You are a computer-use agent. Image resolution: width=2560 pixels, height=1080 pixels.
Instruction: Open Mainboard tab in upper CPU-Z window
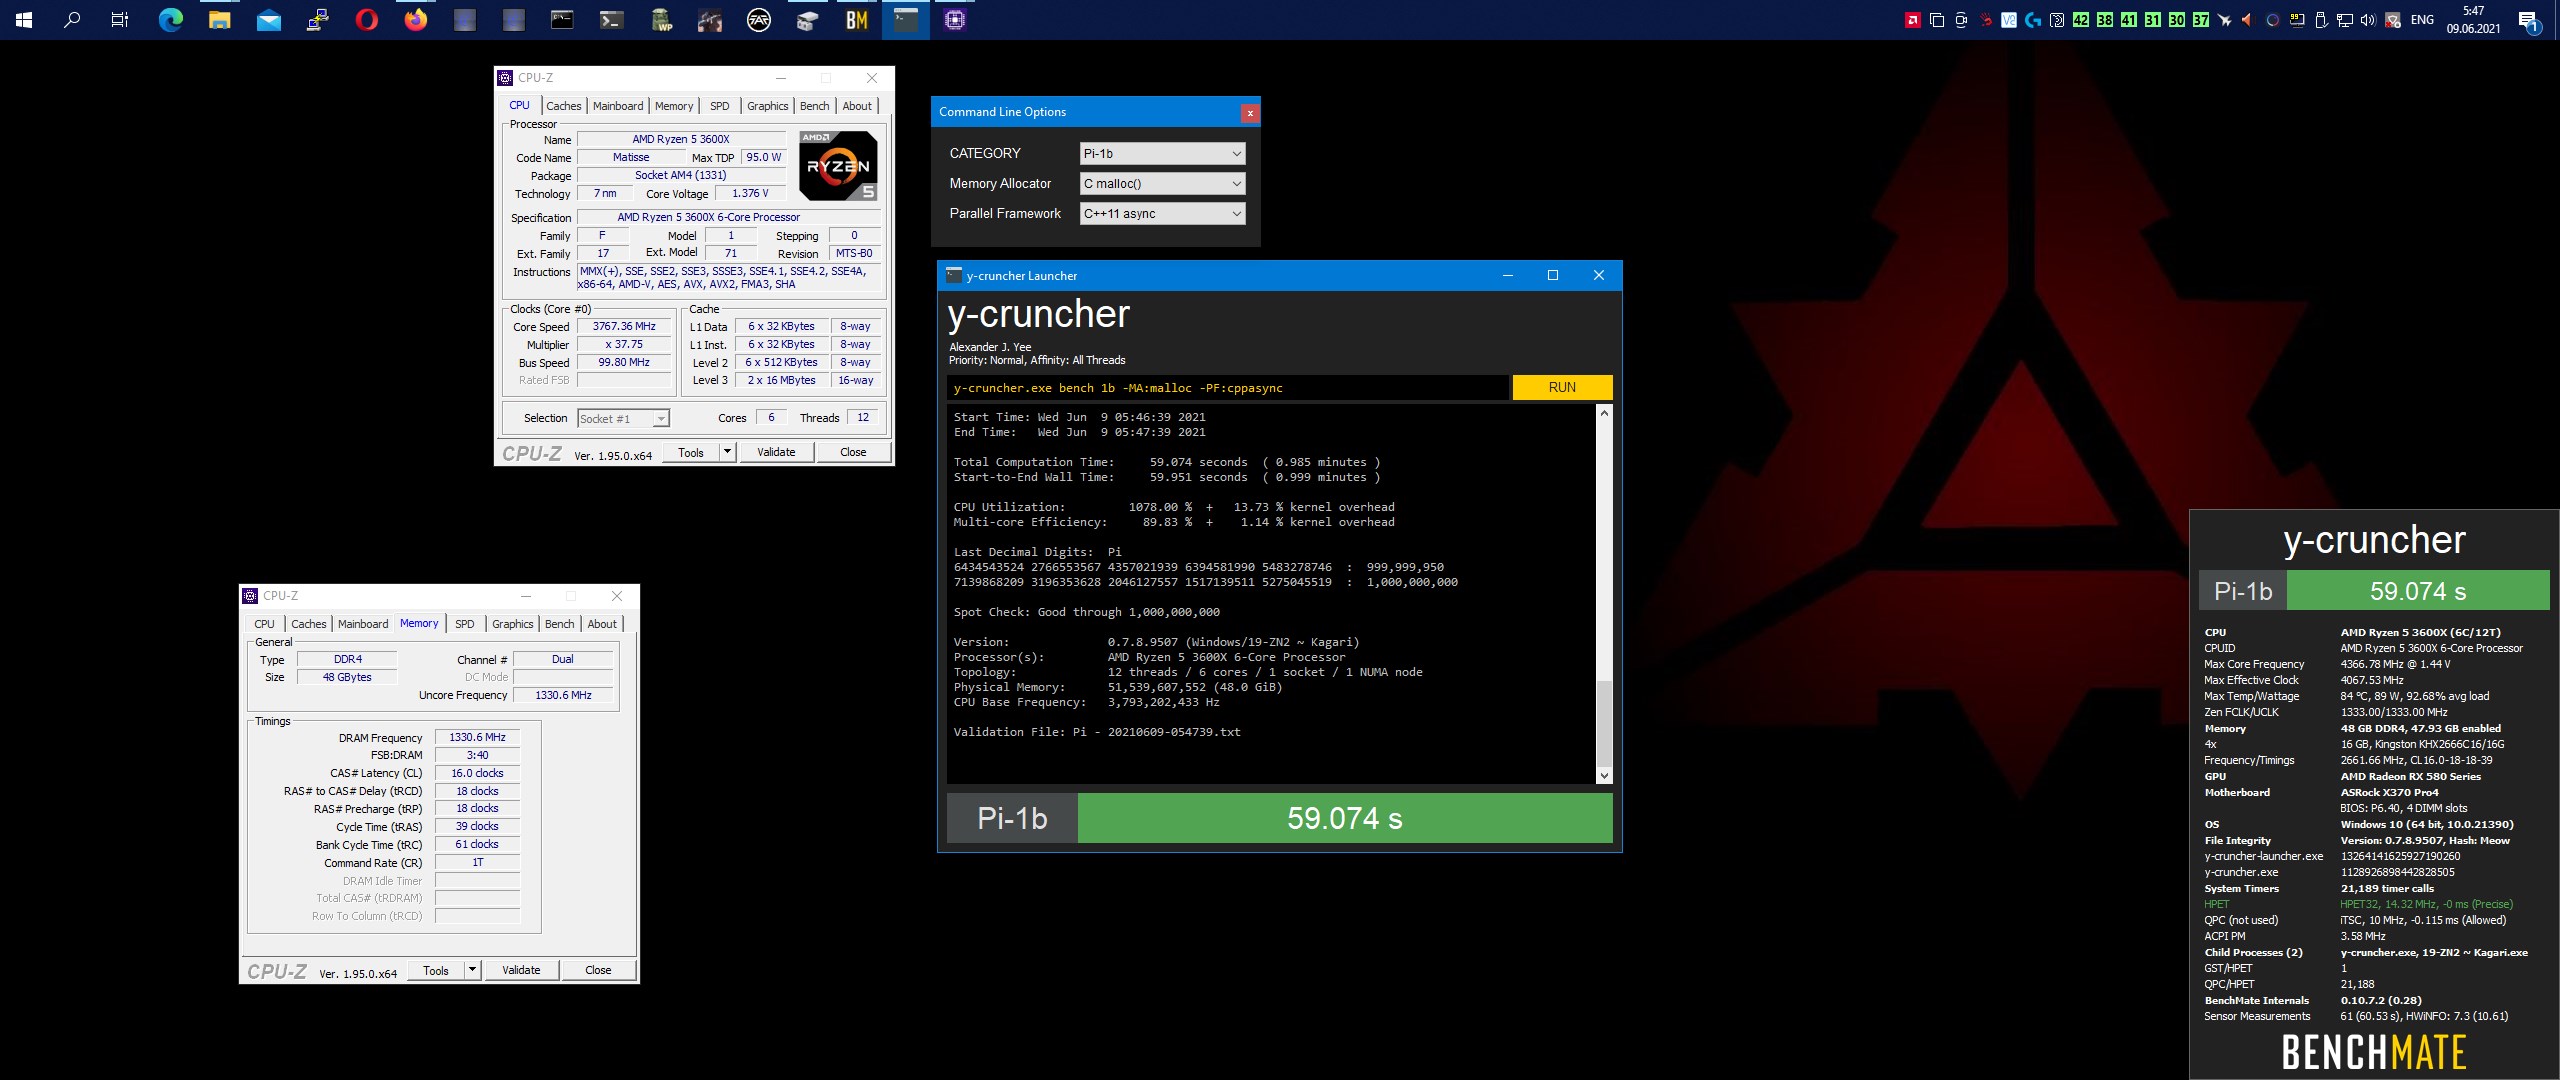(x=618, y=106)
